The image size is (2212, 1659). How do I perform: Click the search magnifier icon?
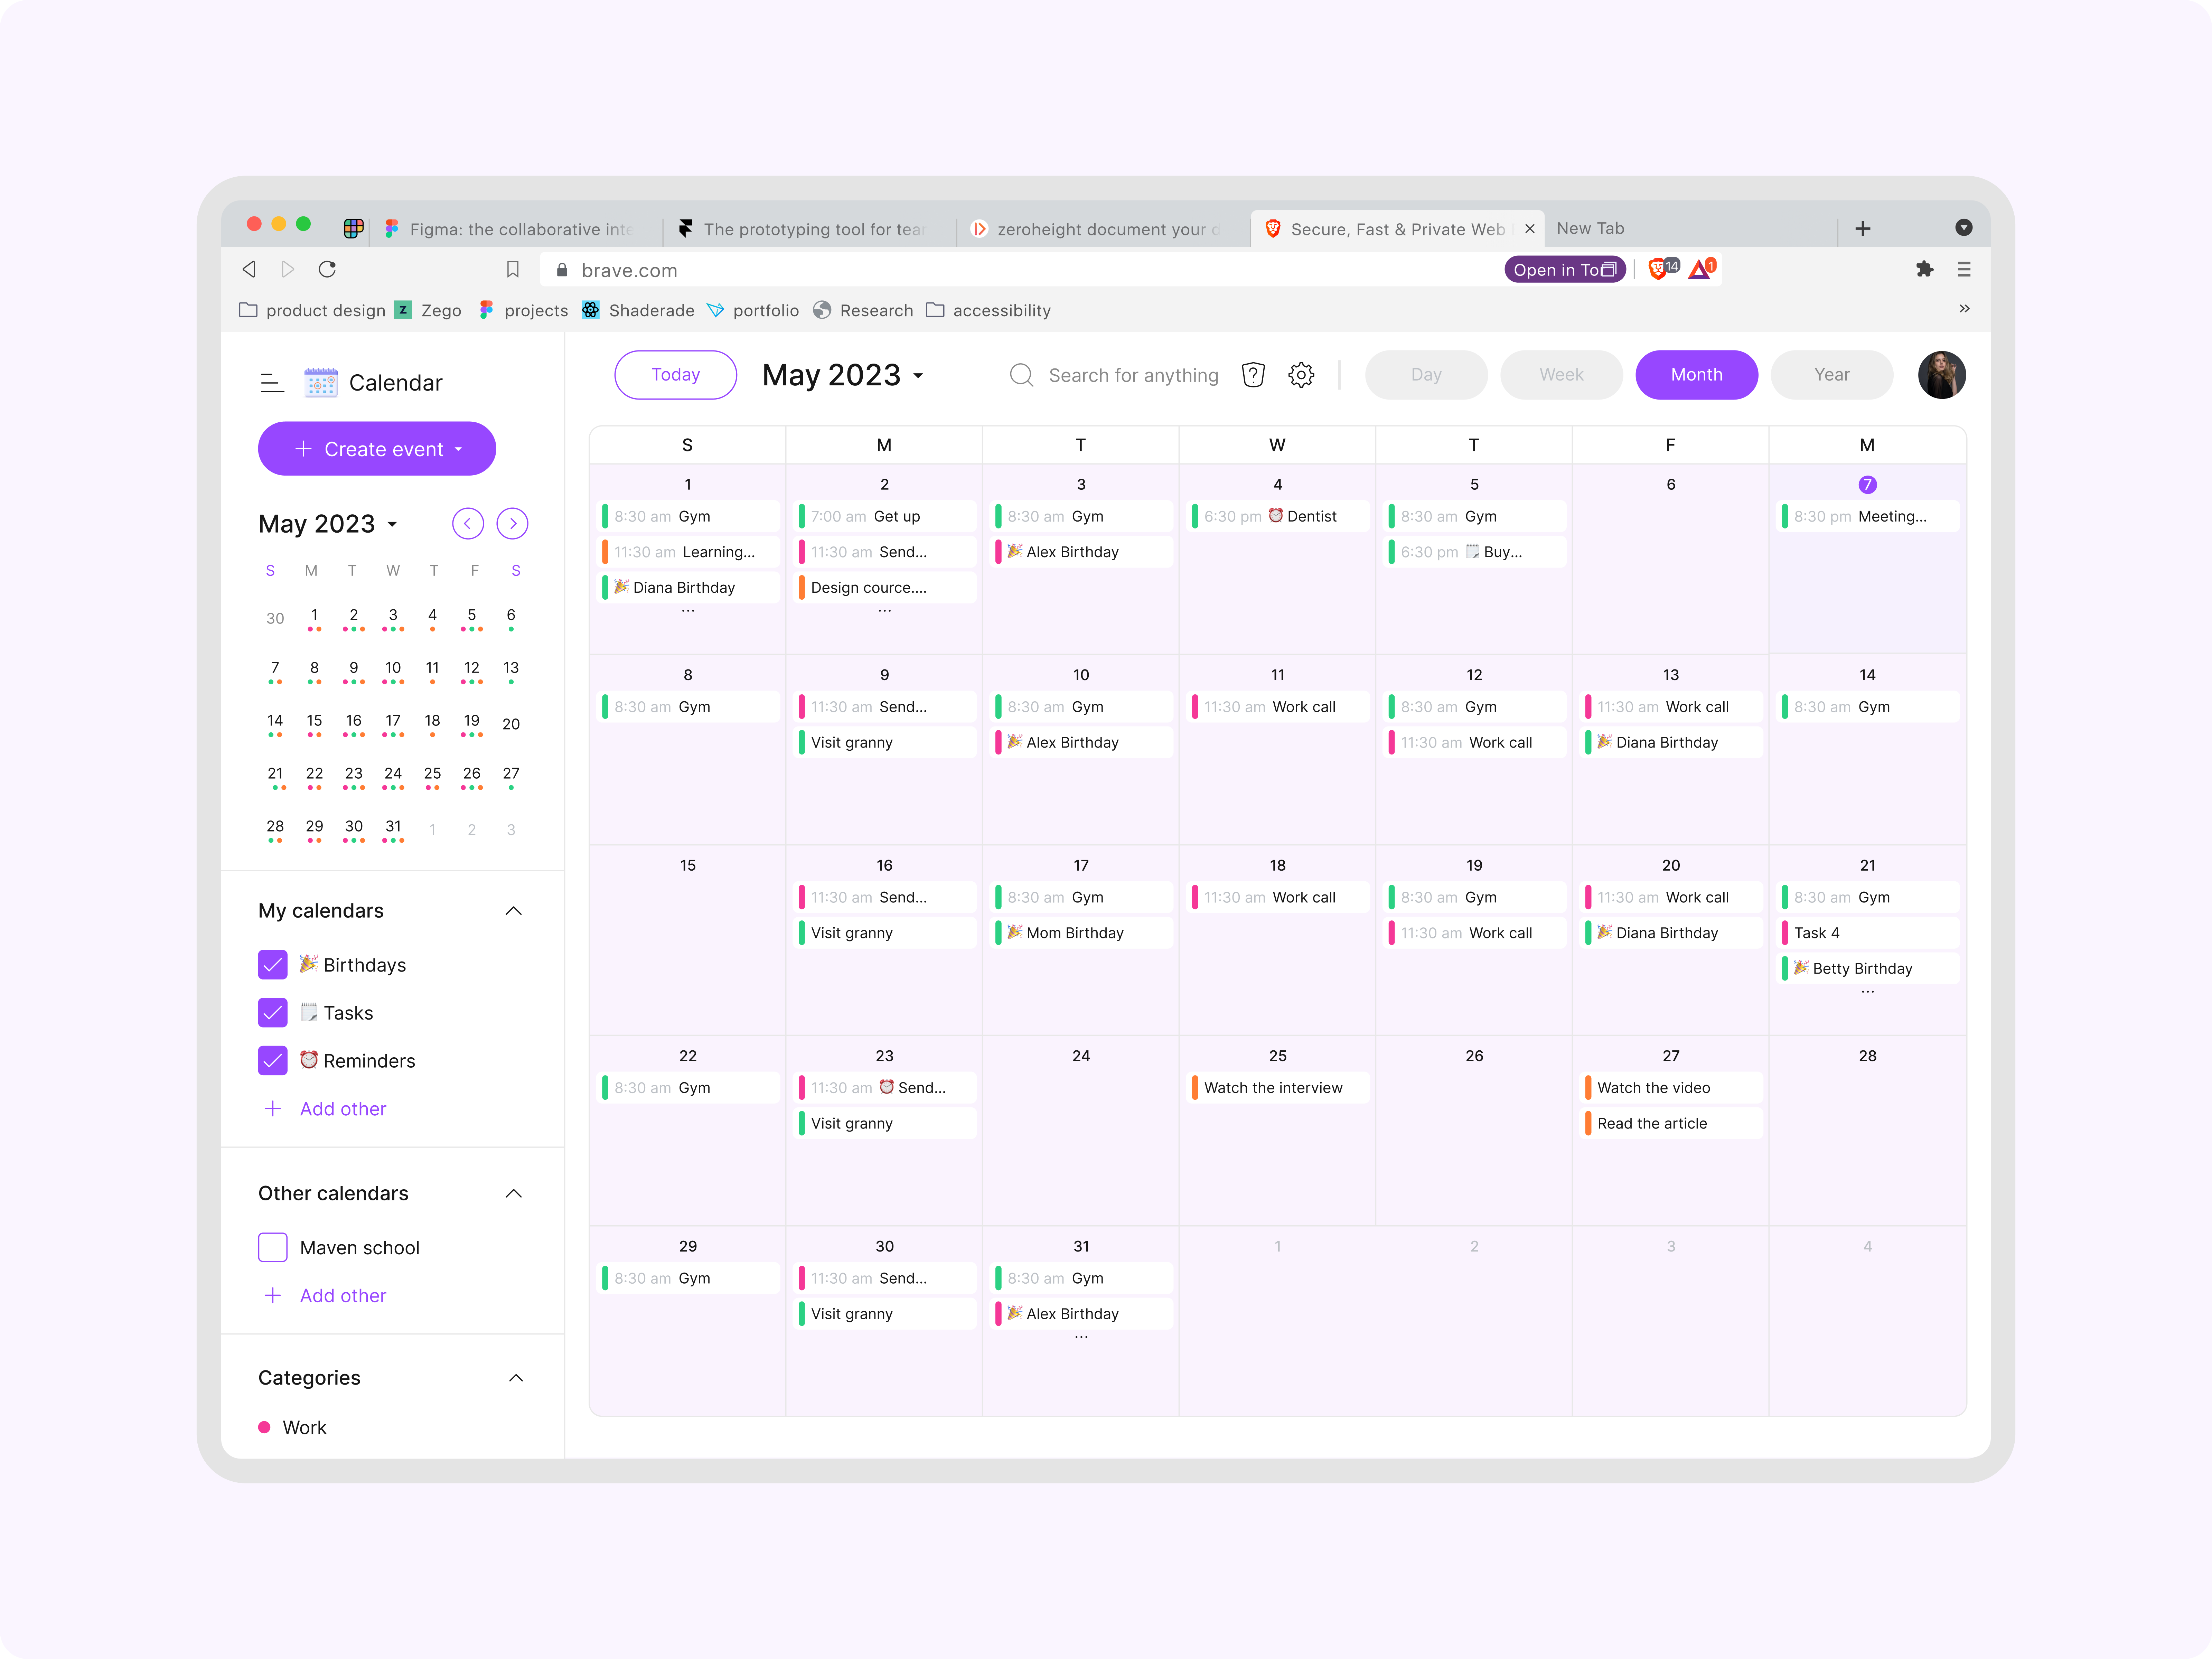point(1021,375)
